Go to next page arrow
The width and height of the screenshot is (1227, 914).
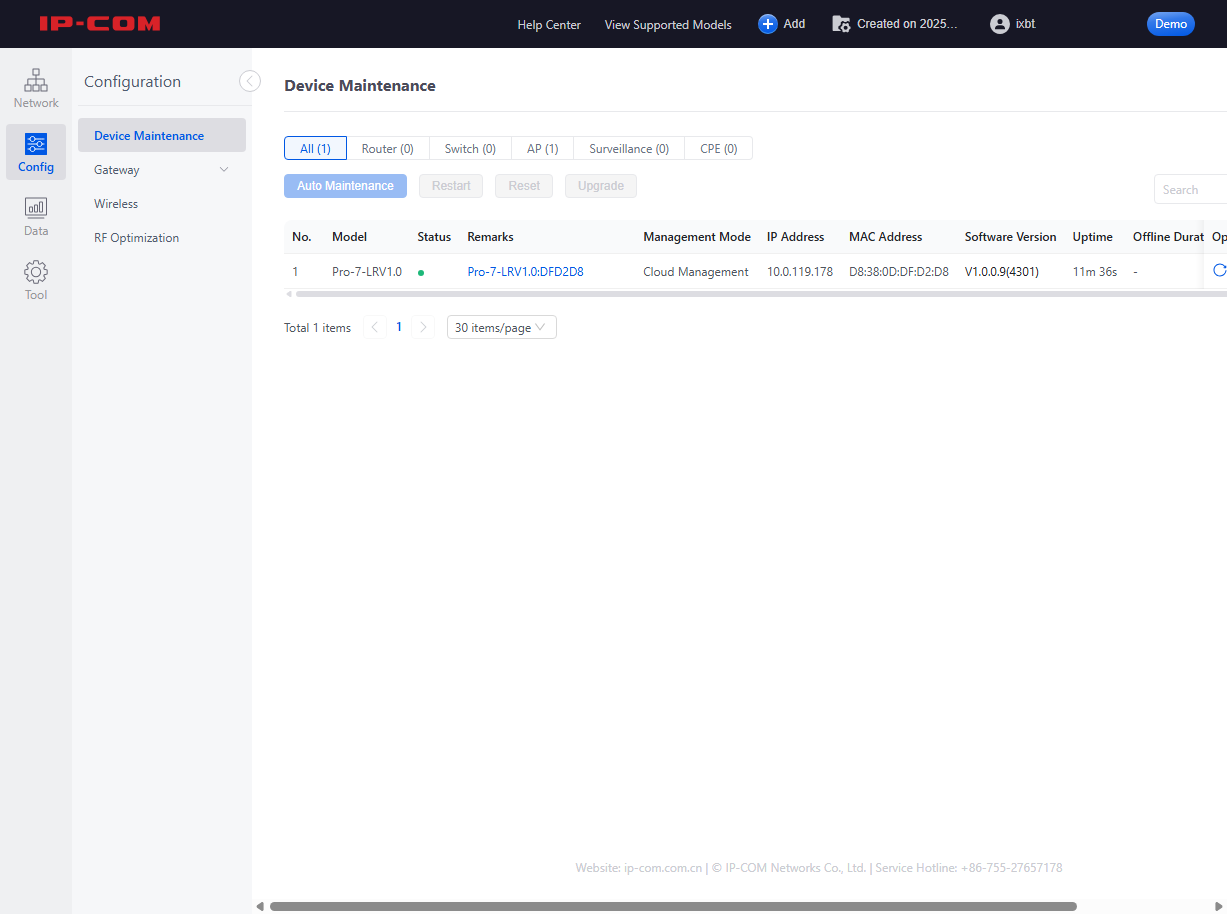tap(423, 327)
